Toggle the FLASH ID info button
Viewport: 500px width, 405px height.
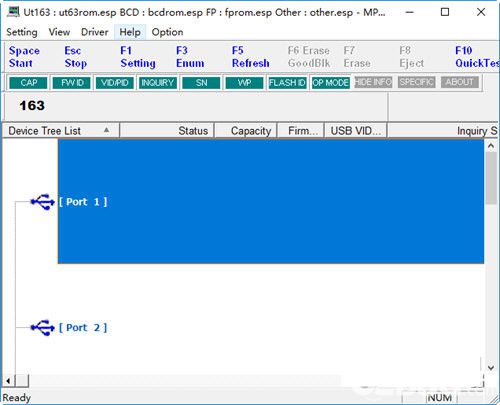point(287,83)
